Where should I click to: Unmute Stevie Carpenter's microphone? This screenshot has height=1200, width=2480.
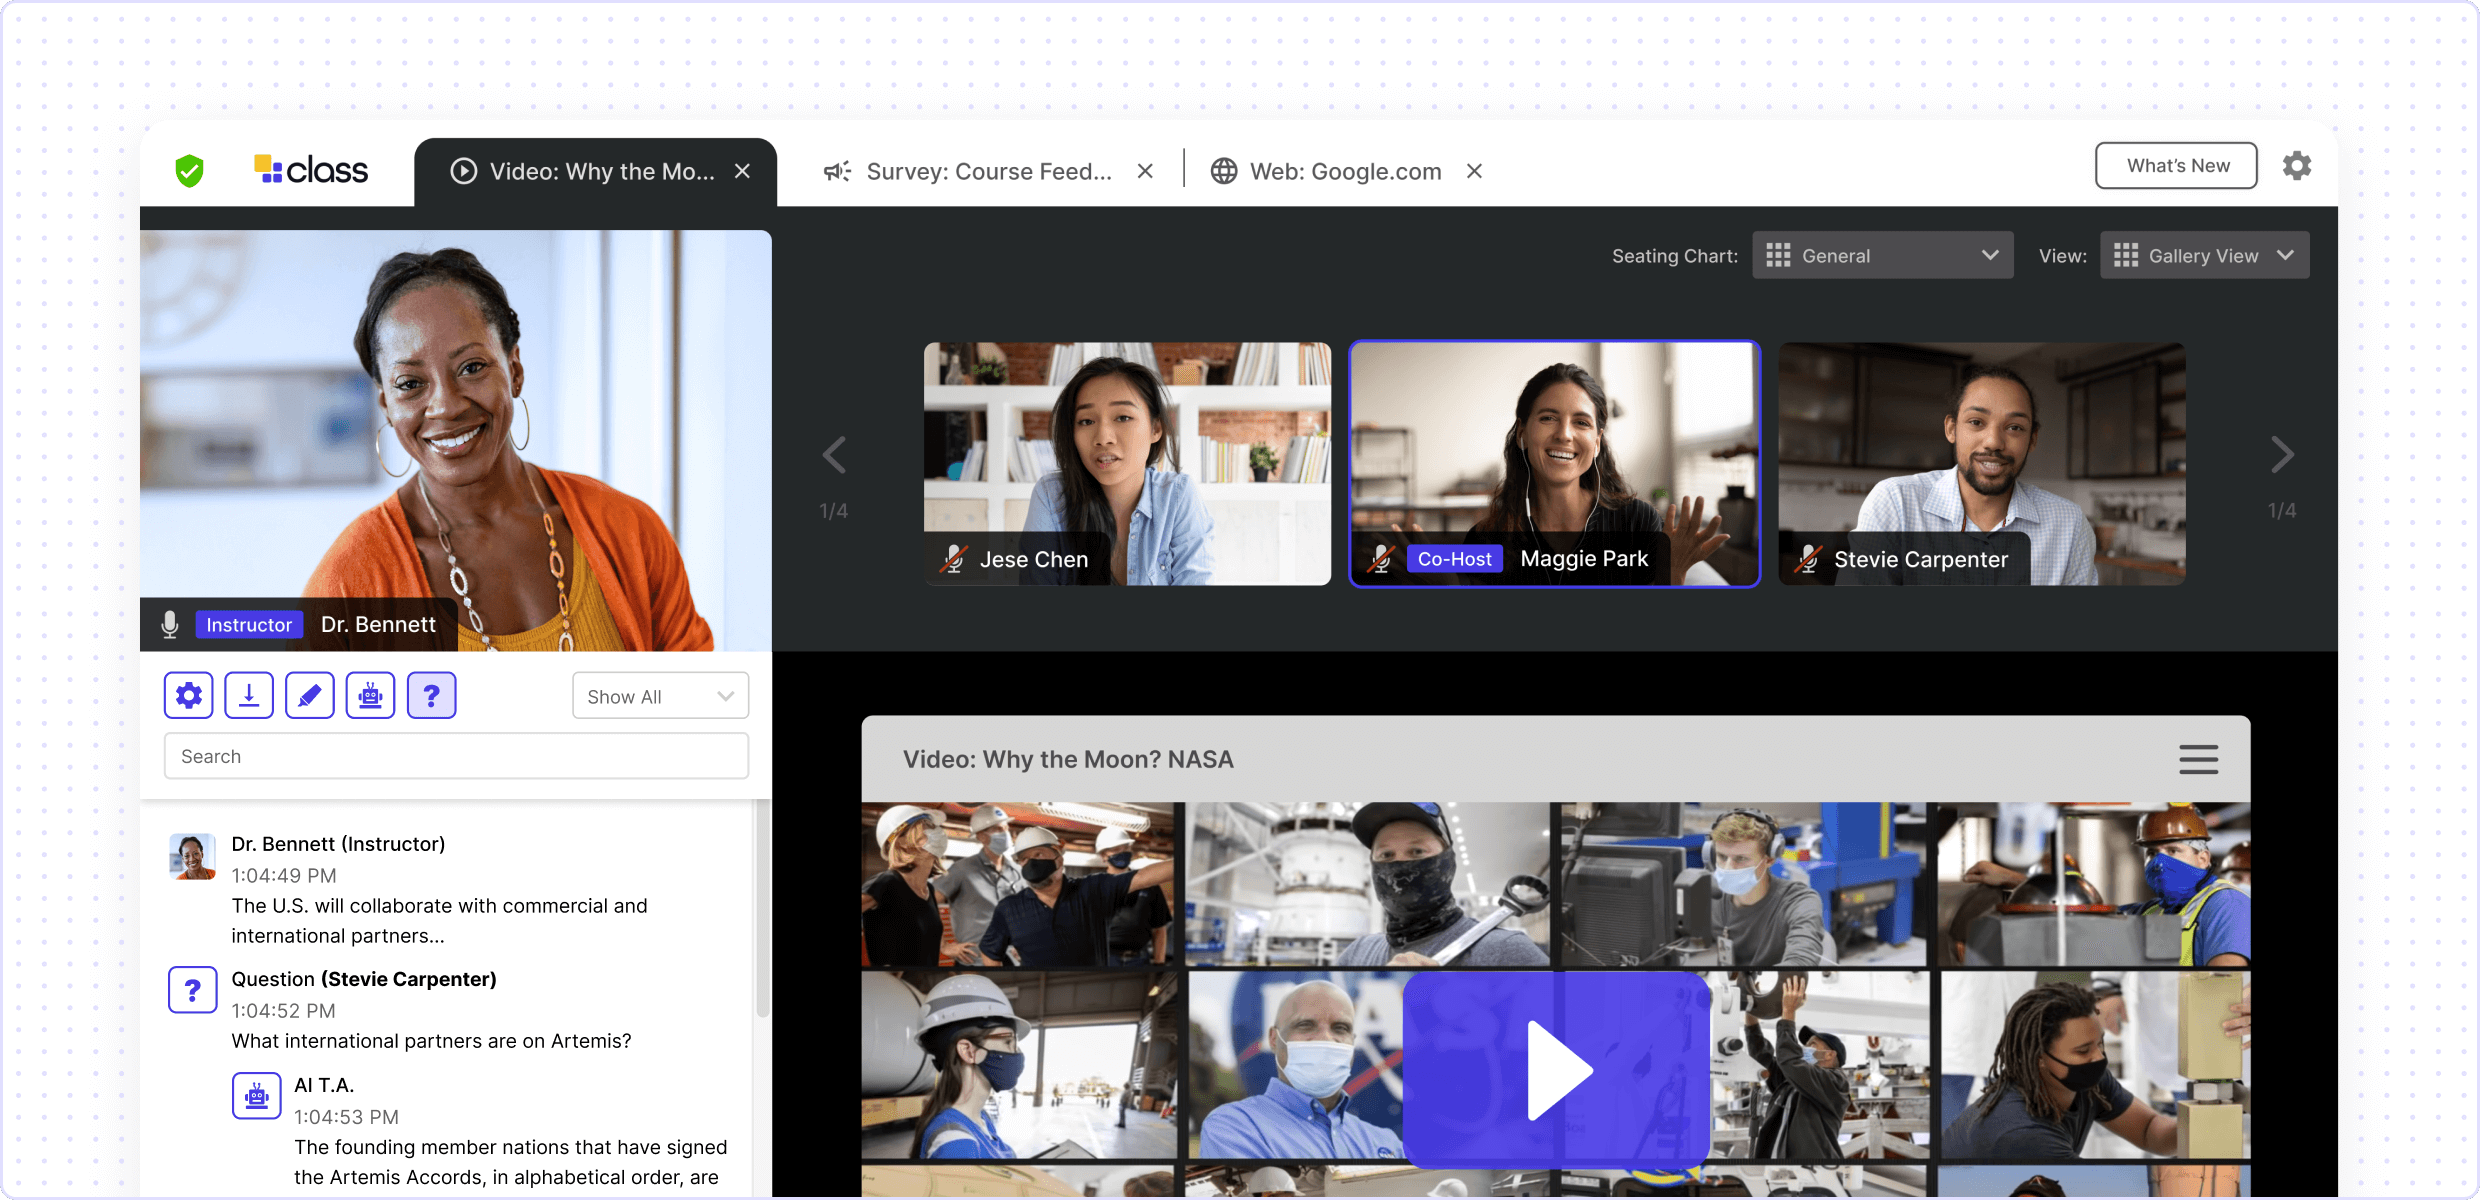click(x=1808, y=559)
